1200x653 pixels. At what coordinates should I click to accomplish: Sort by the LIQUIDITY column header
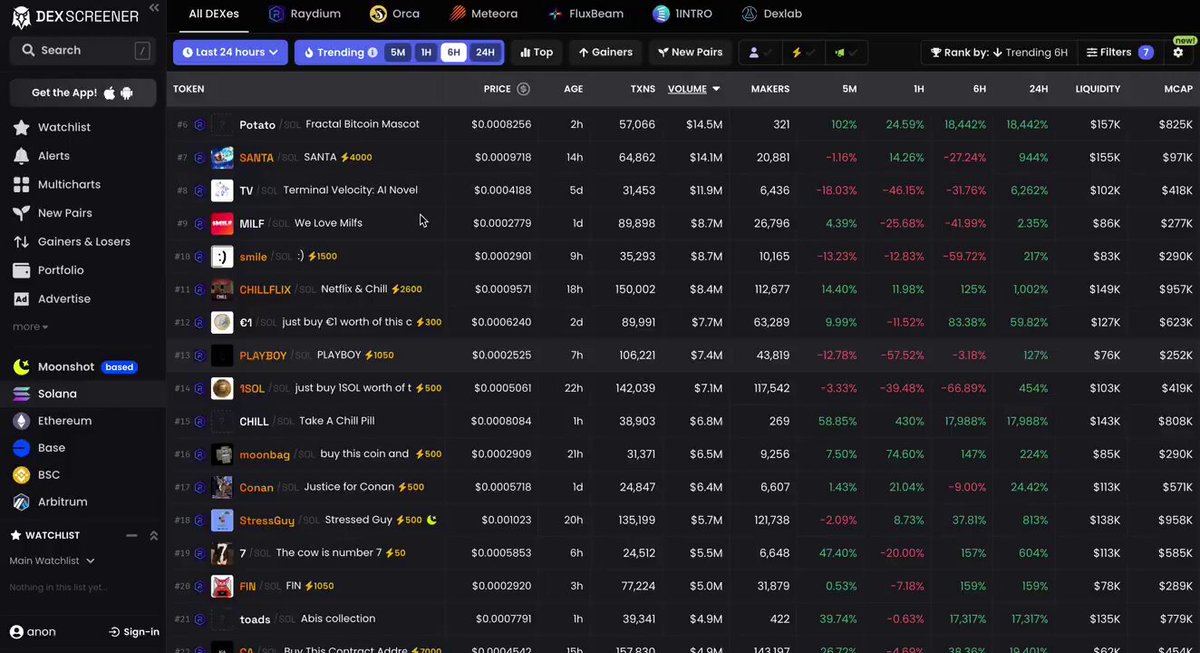[x=1097, y=89]
